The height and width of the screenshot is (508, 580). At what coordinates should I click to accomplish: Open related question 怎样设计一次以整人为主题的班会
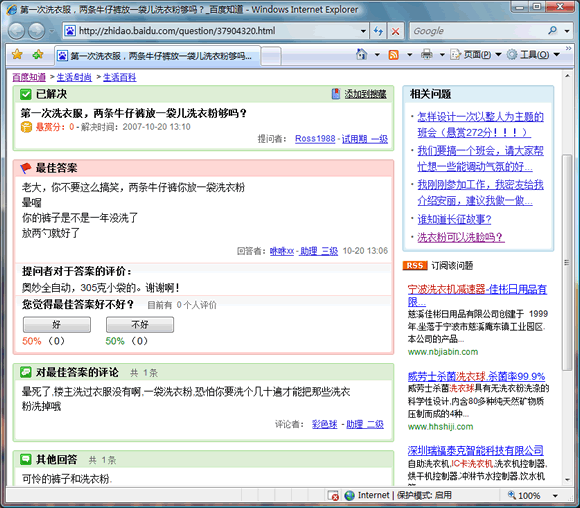click(480, 124)
